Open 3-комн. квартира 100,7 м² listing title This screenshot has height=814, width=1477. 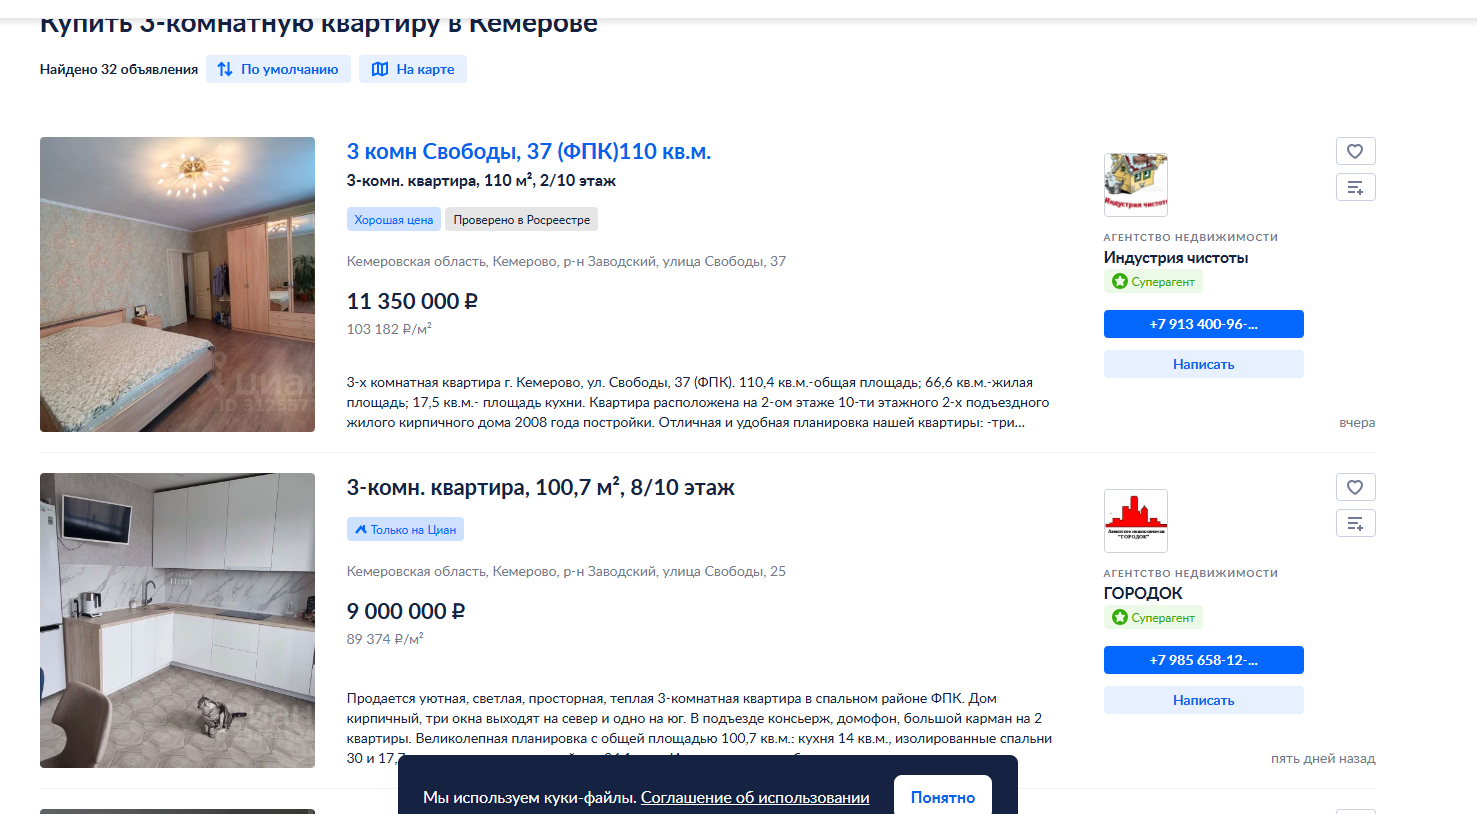point(540,487)
